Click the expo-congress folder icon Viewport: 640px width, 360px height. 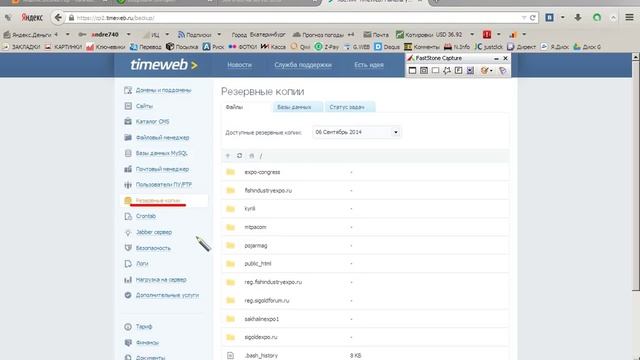pos(231,172)
